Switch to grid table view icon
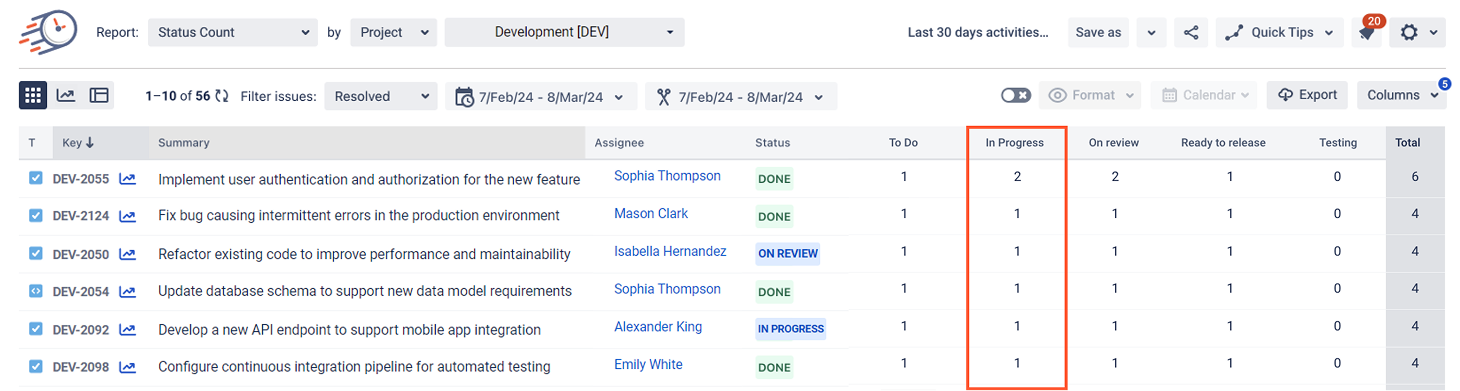 (x=33, y=95)
